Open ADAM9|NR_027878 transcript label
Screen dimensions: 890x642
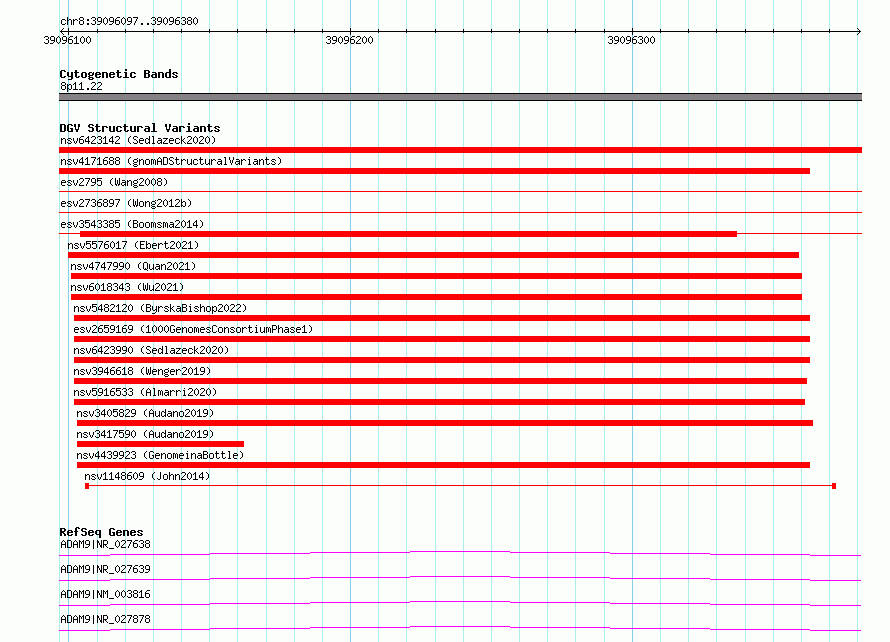(x=105, y=619)
